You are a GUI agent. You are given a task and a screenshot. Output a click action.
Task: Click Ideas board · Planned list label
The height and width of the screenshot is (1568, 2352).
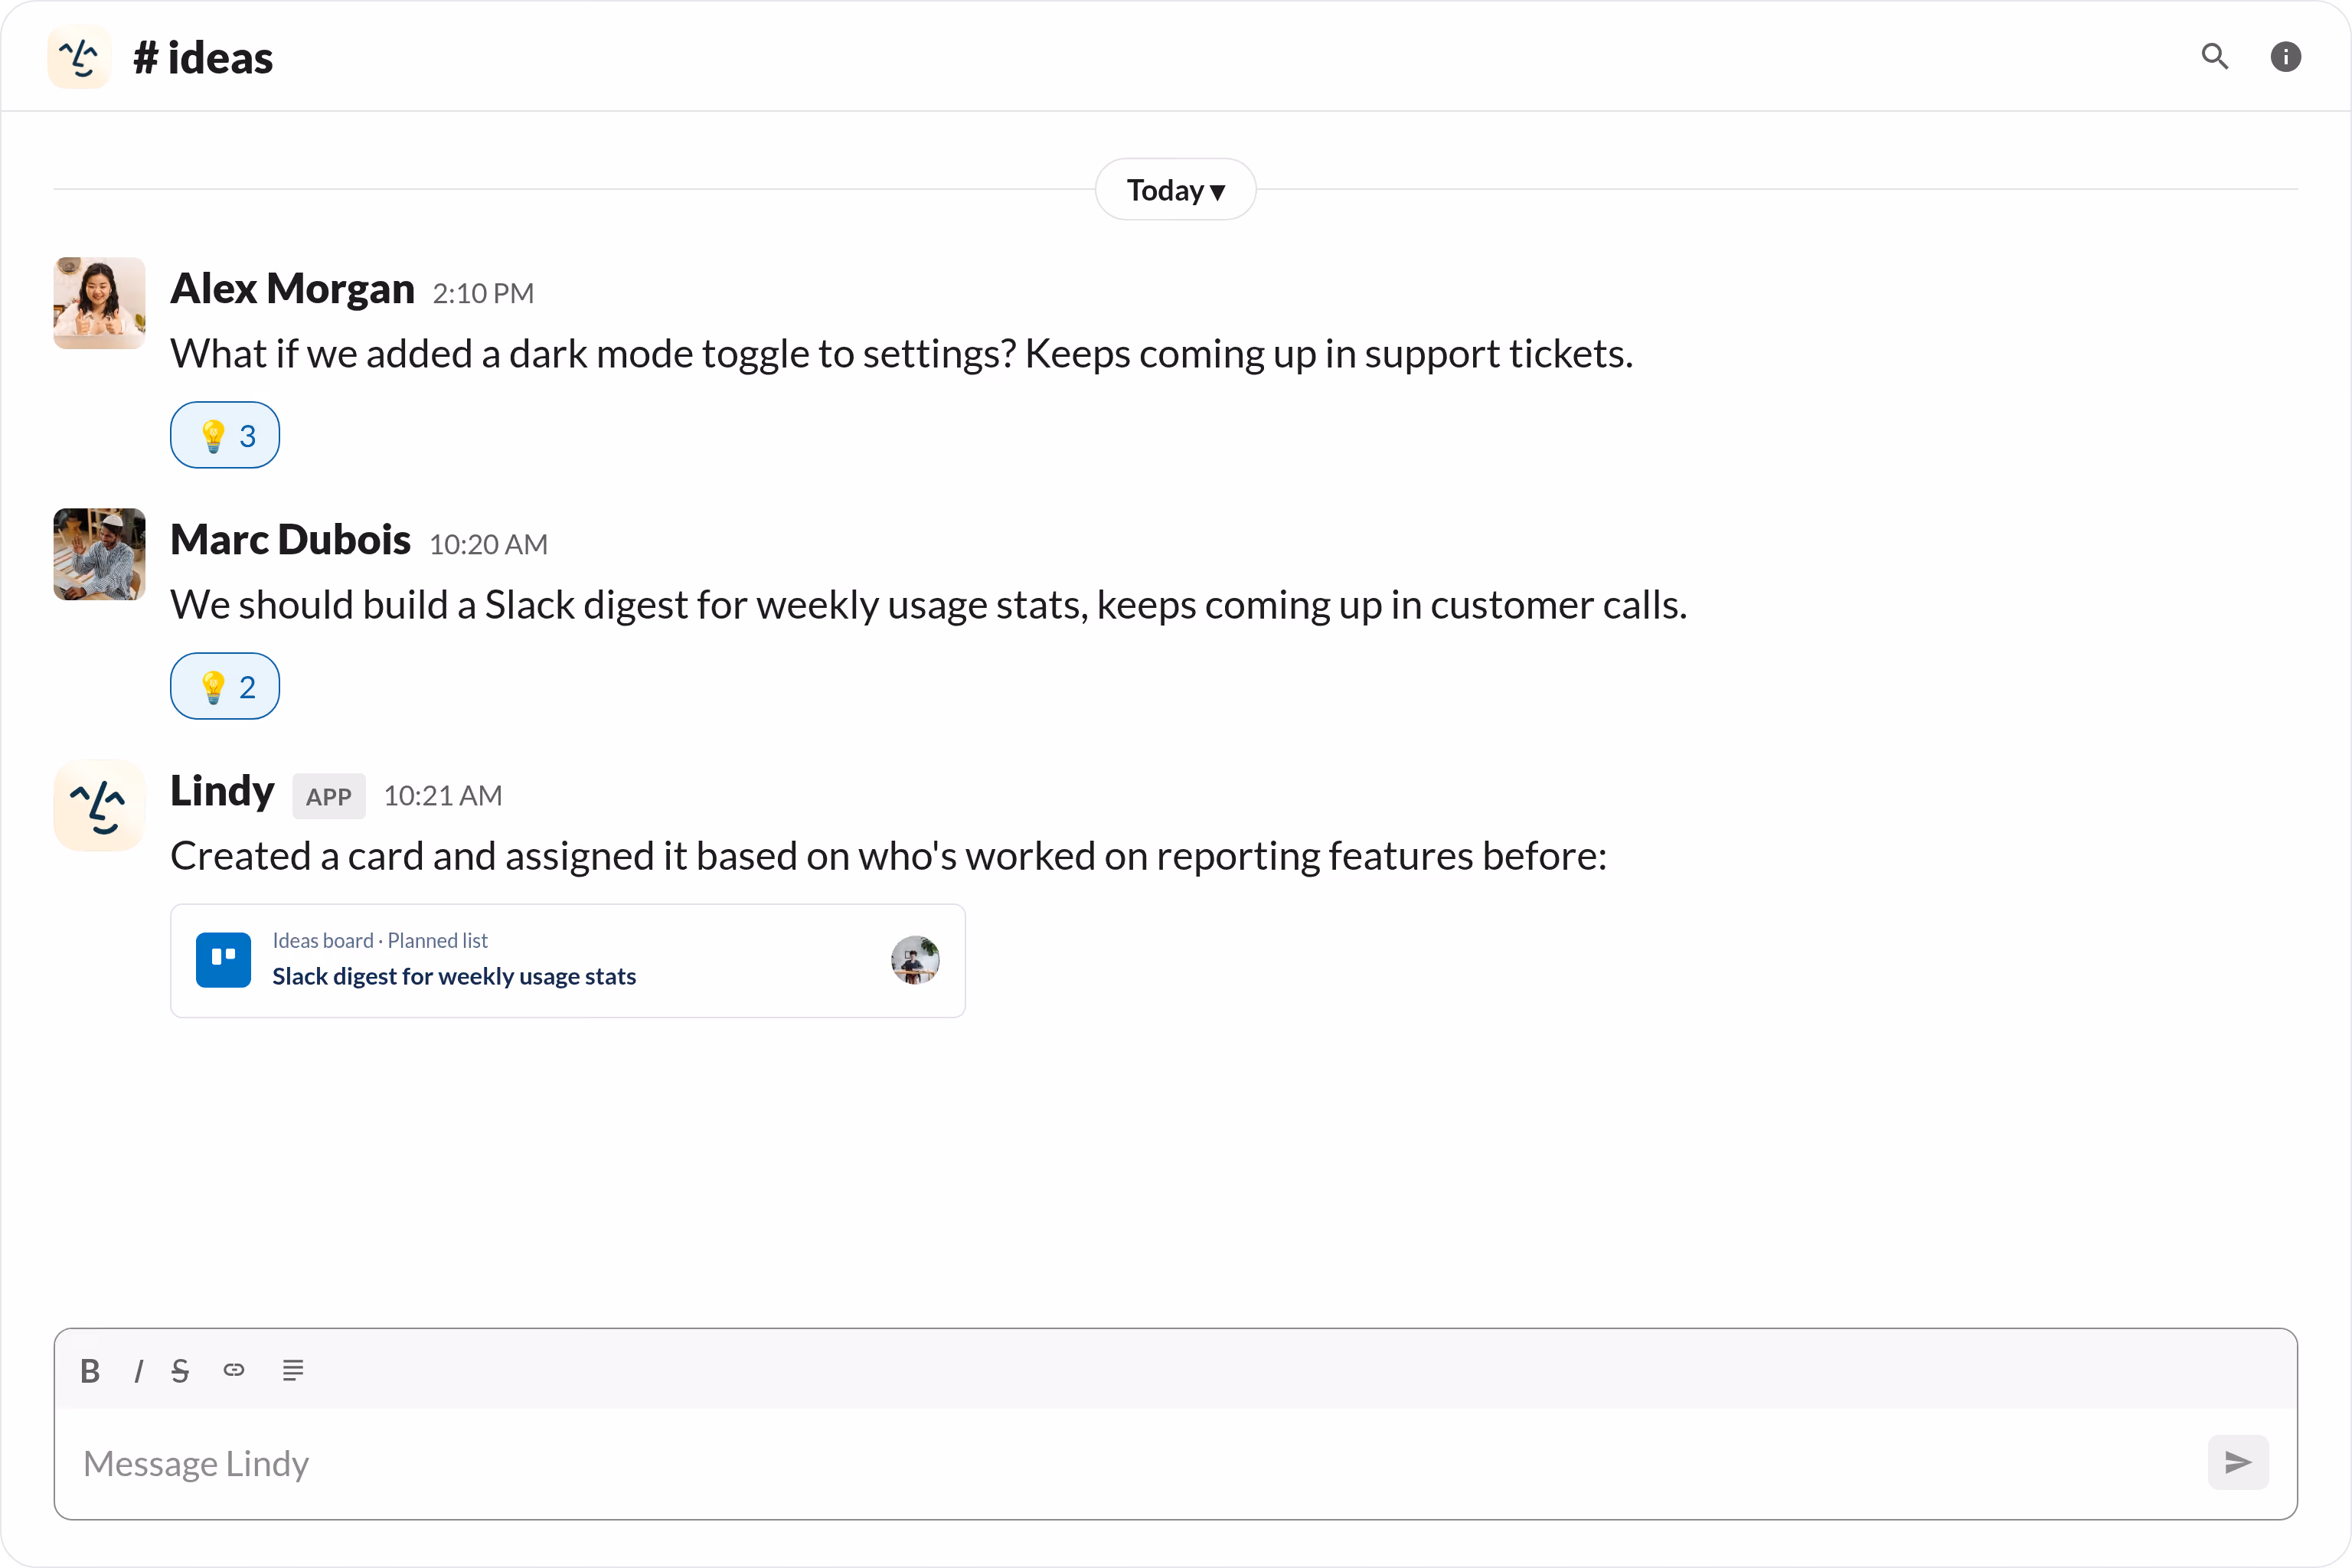[380, 940]
